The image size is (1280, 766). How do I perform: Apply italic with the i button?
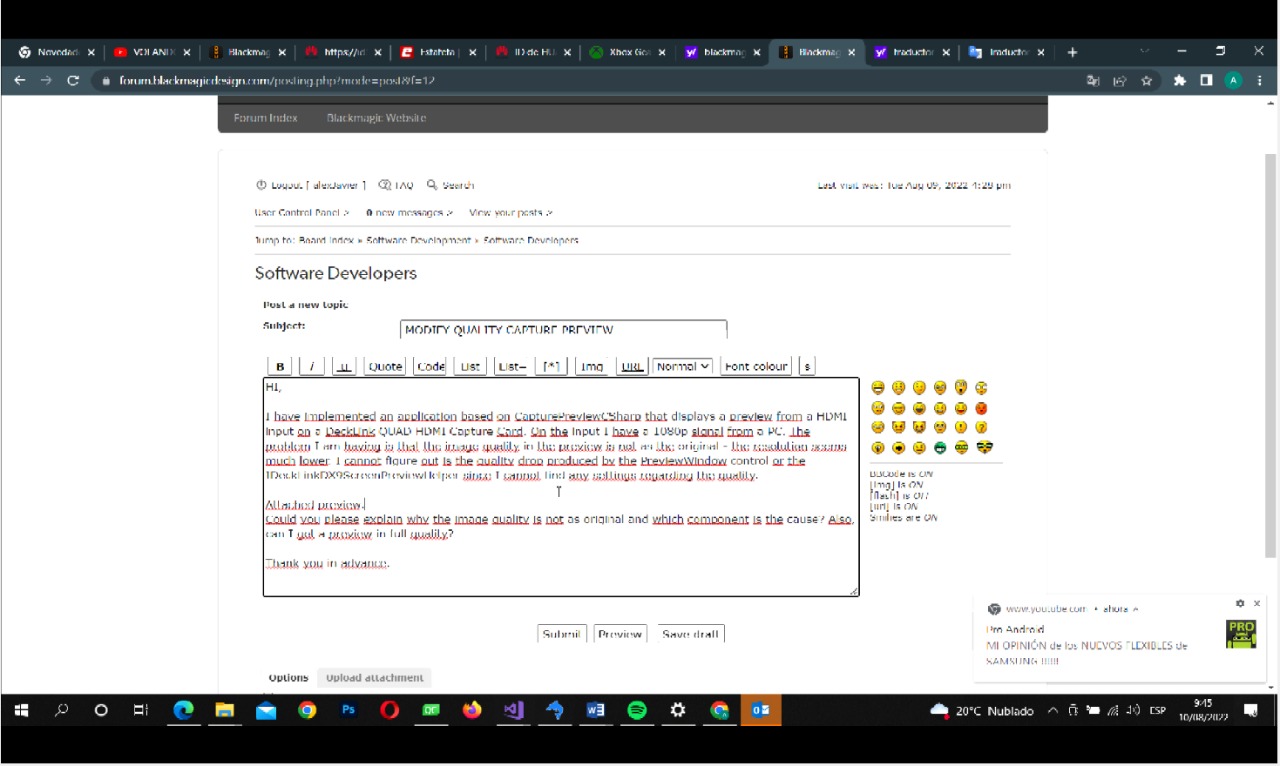click(311, 367)
